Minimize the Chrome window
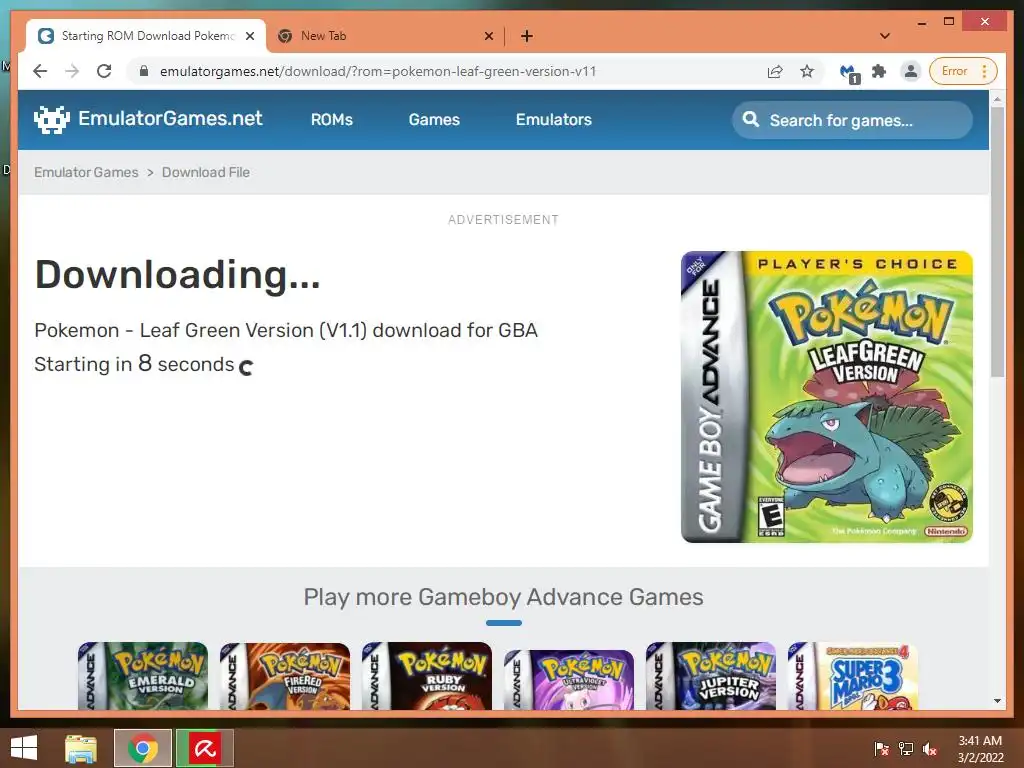Screen dimensions: 1024x768 coord(921,22)
